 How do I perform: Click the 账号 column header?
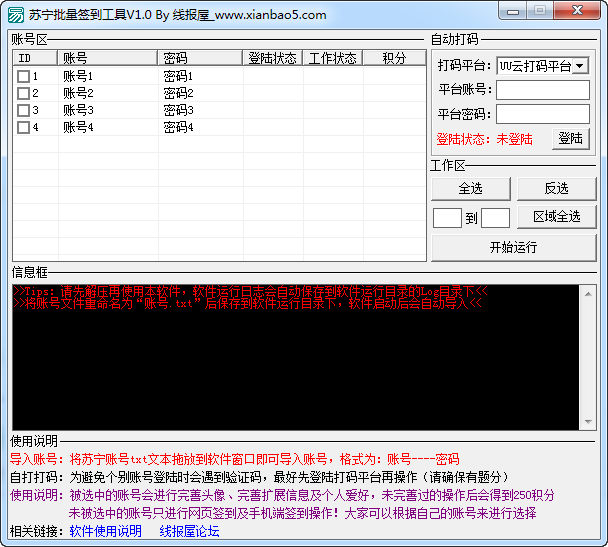coord(107,58)
